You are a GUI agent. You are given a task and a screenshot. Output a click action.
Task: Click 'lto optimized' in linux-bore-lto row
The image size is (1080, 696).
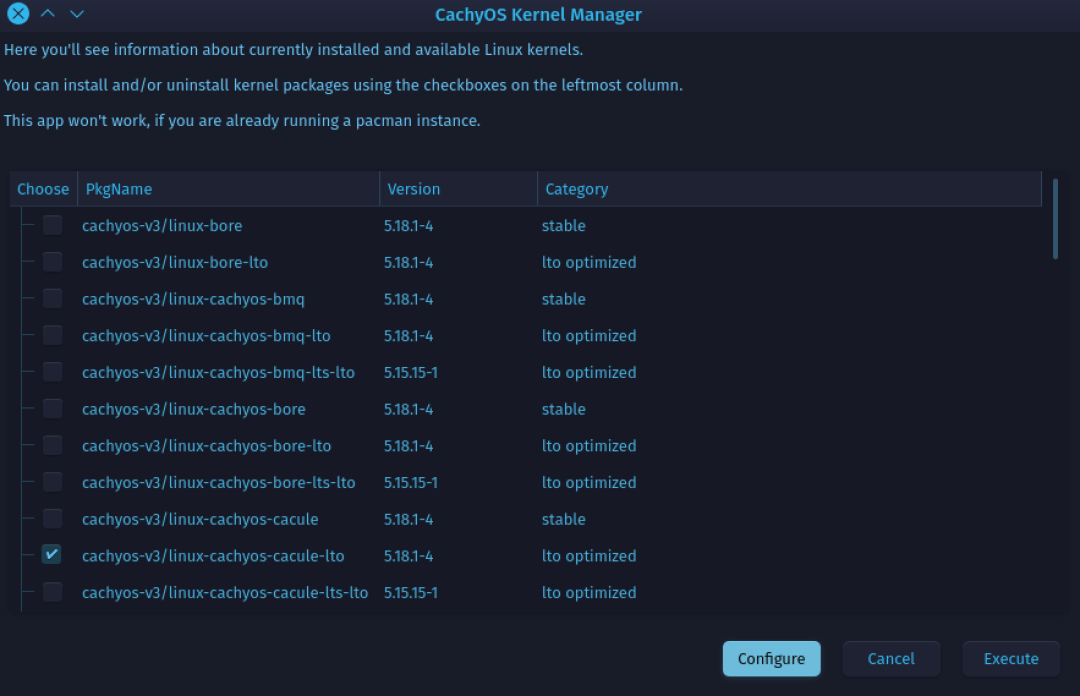click(x=589, y=262)
